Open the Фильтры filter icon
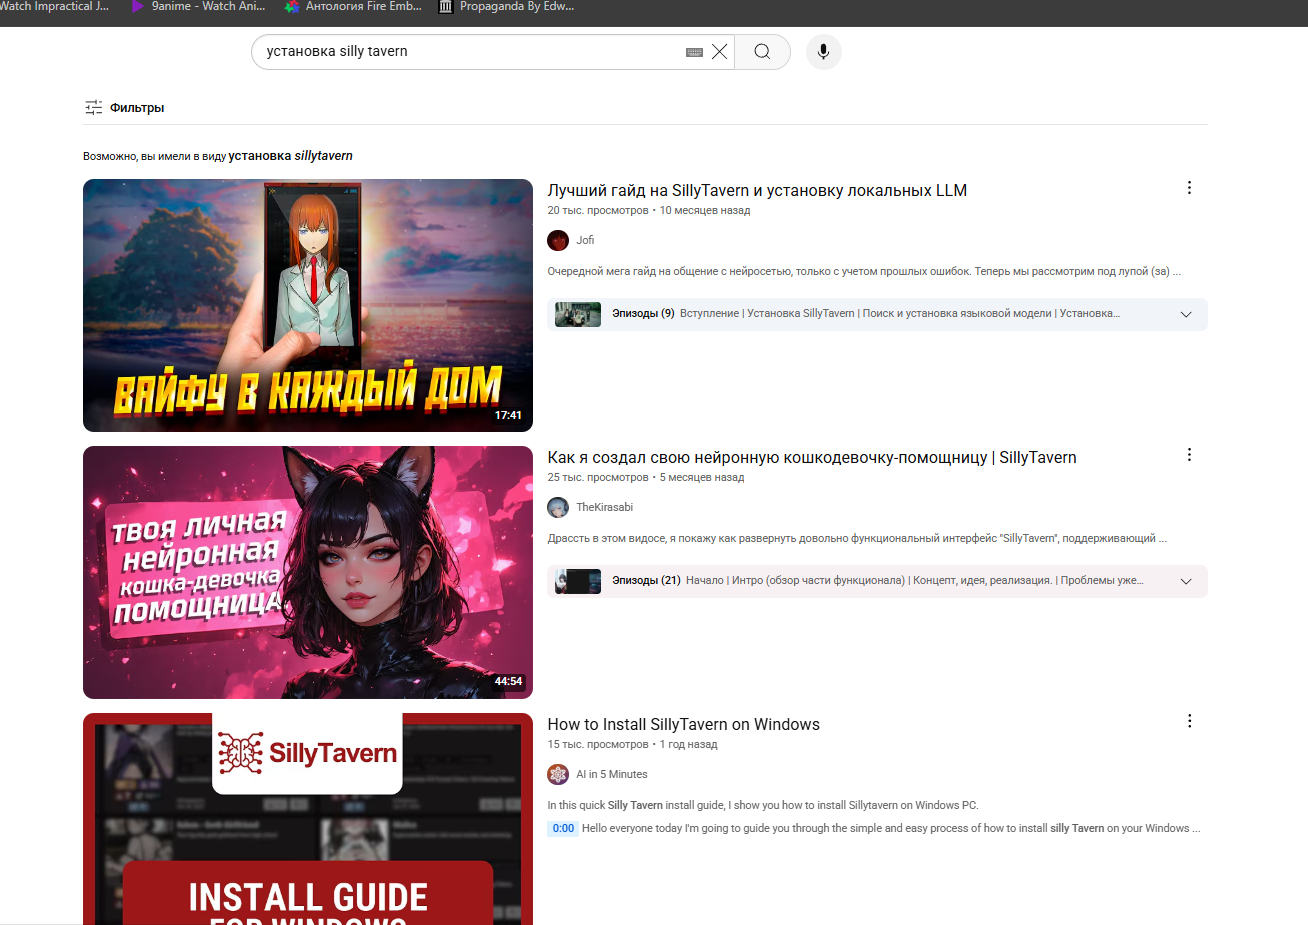The image size is (1308, 925). [94, 107]
